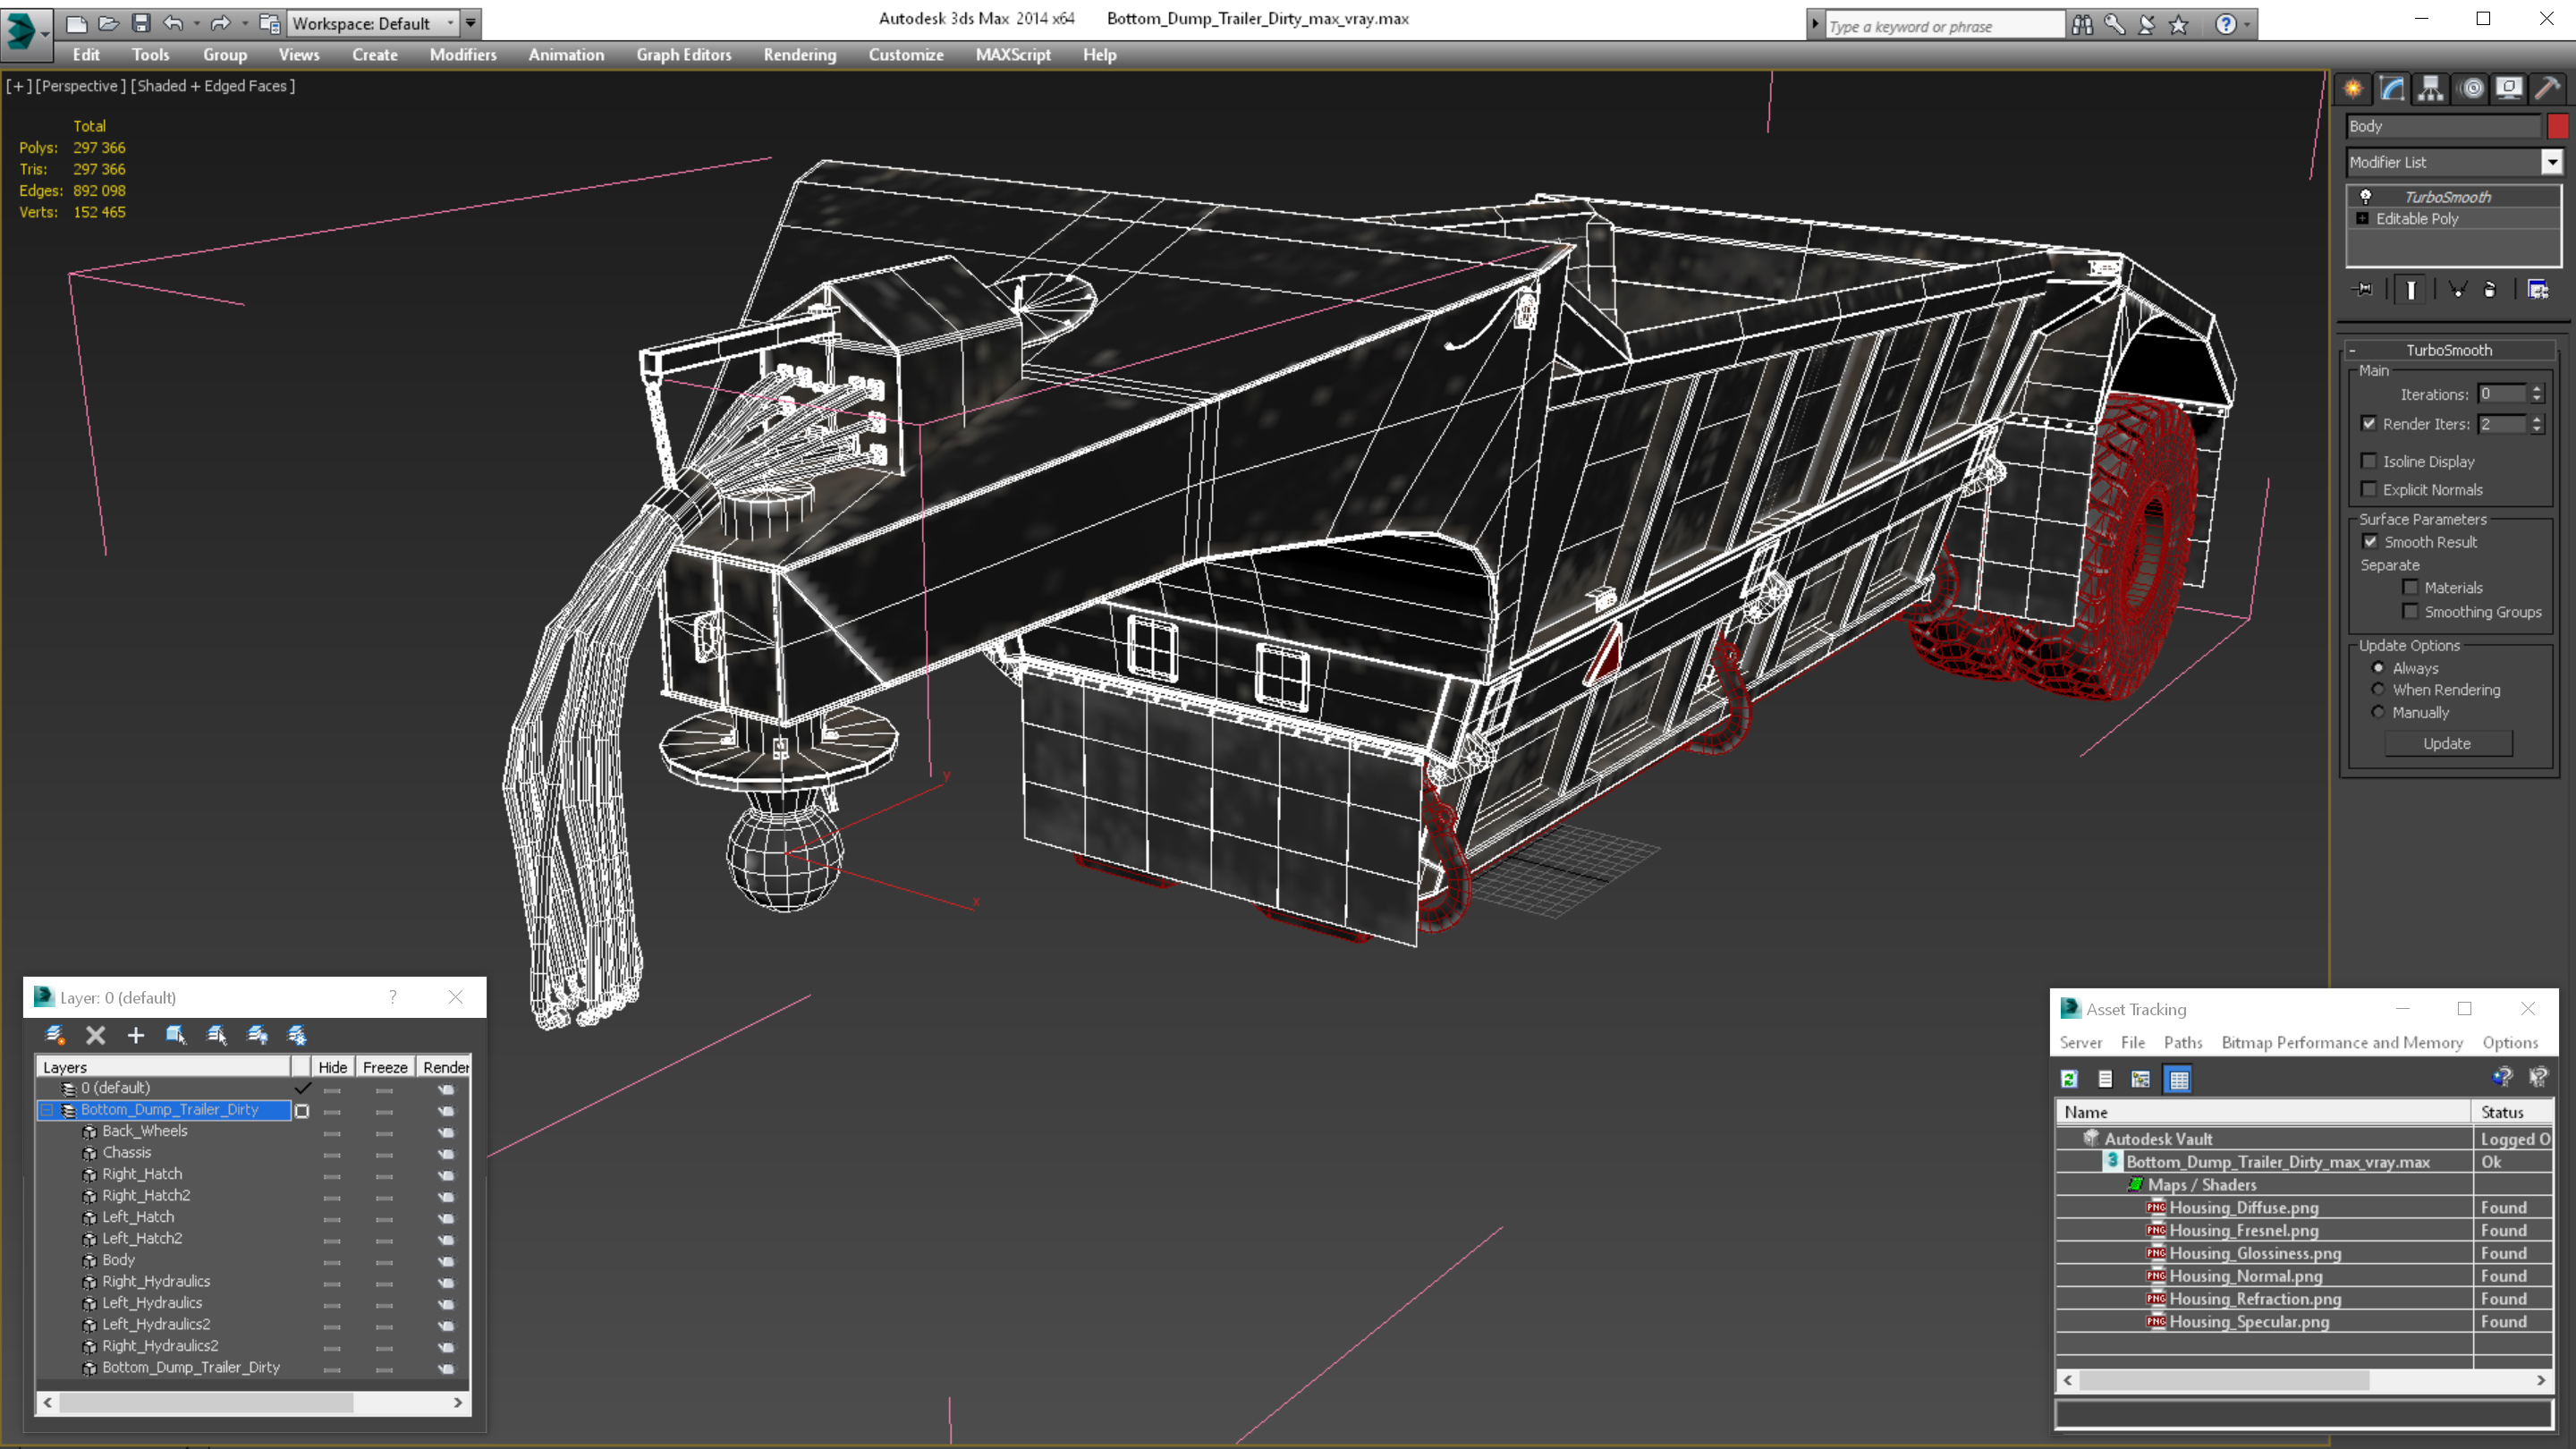Image resolution: width=2576 pixels, height=1449 pixels.
Task: Click Shaded + Edged Faces viewport label
Action: point(213,86)
